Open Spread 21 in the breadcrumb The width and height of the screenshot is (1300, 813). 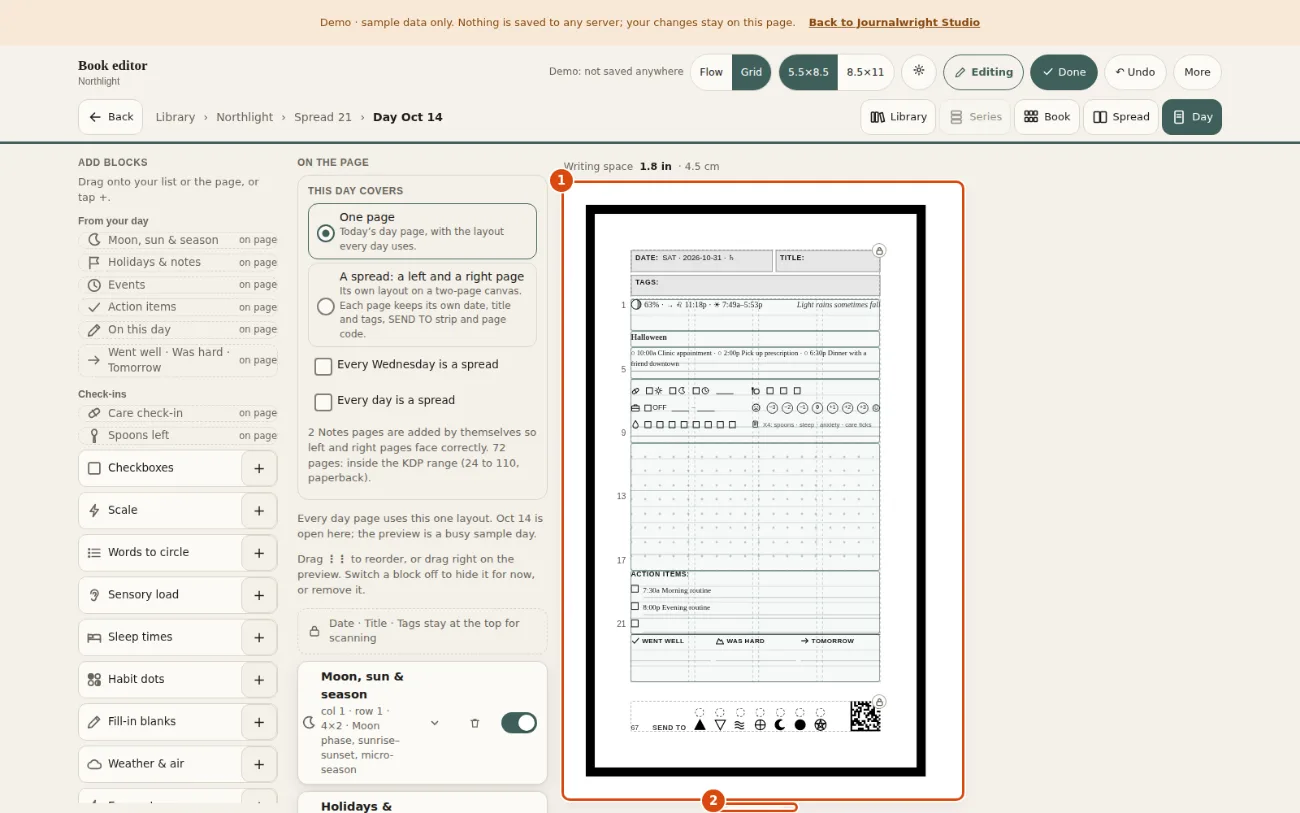pos(323,117)
